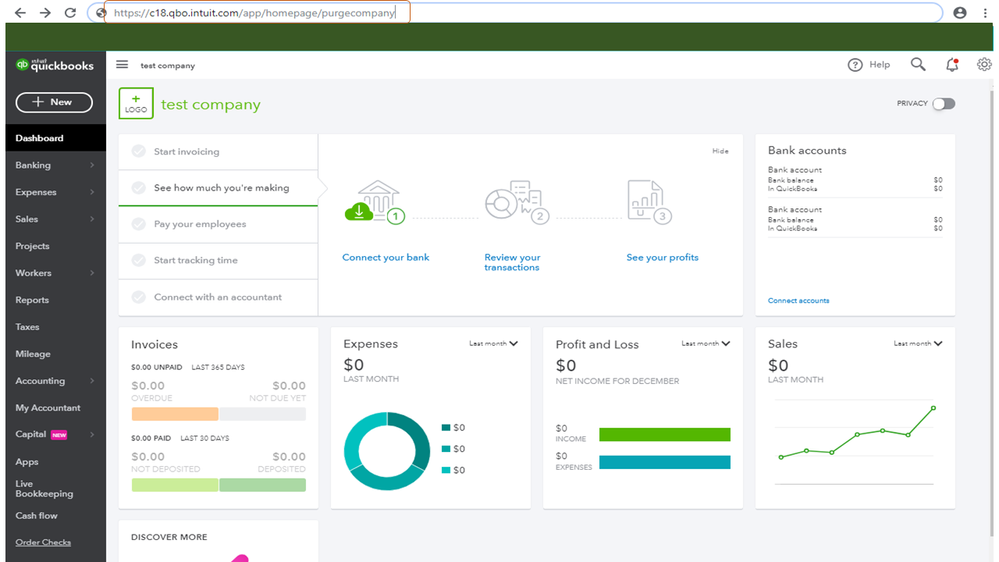Open Profit and Loss period dropdown
The width and height of the screenshot is (999, 562).
pos(706,344)
